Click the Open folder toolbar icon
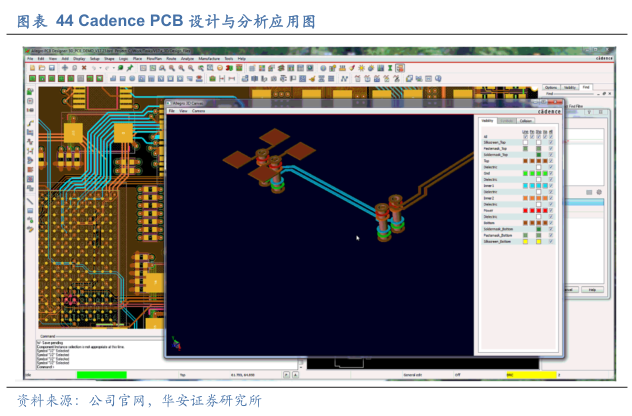632x416 pixels. (39, 68)
